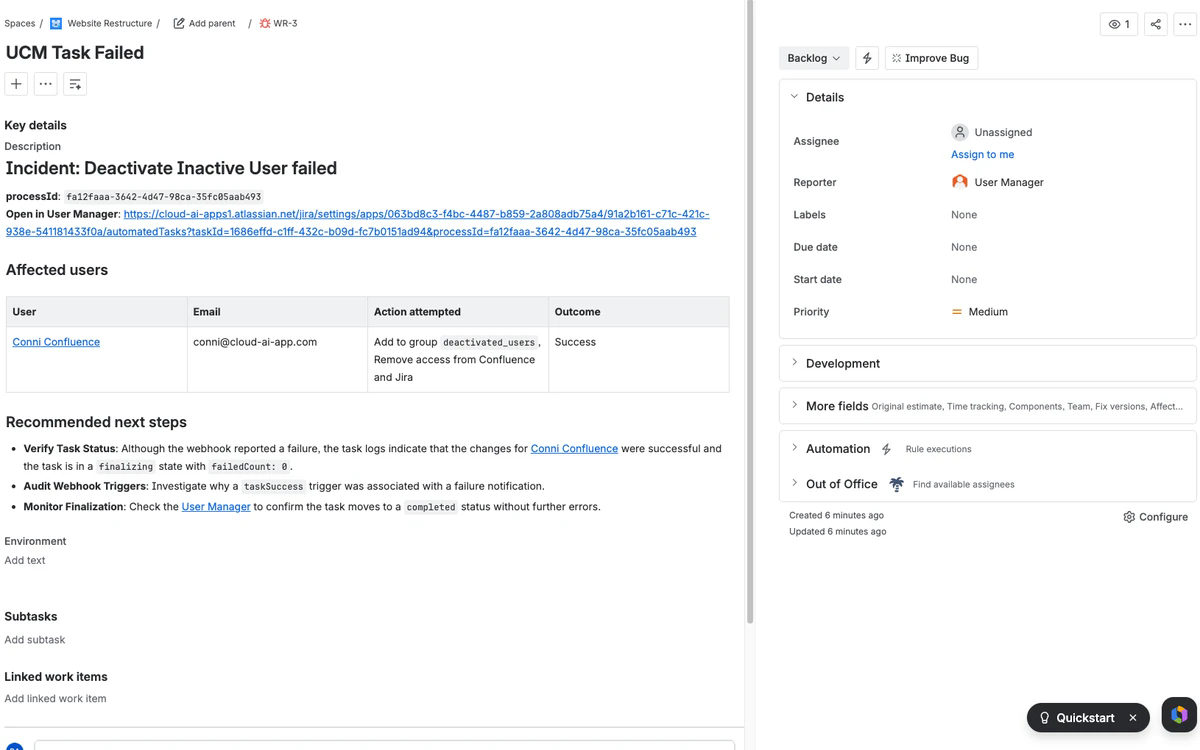
Task: Click the Improve Bug button
Action: tap(931, 58)
